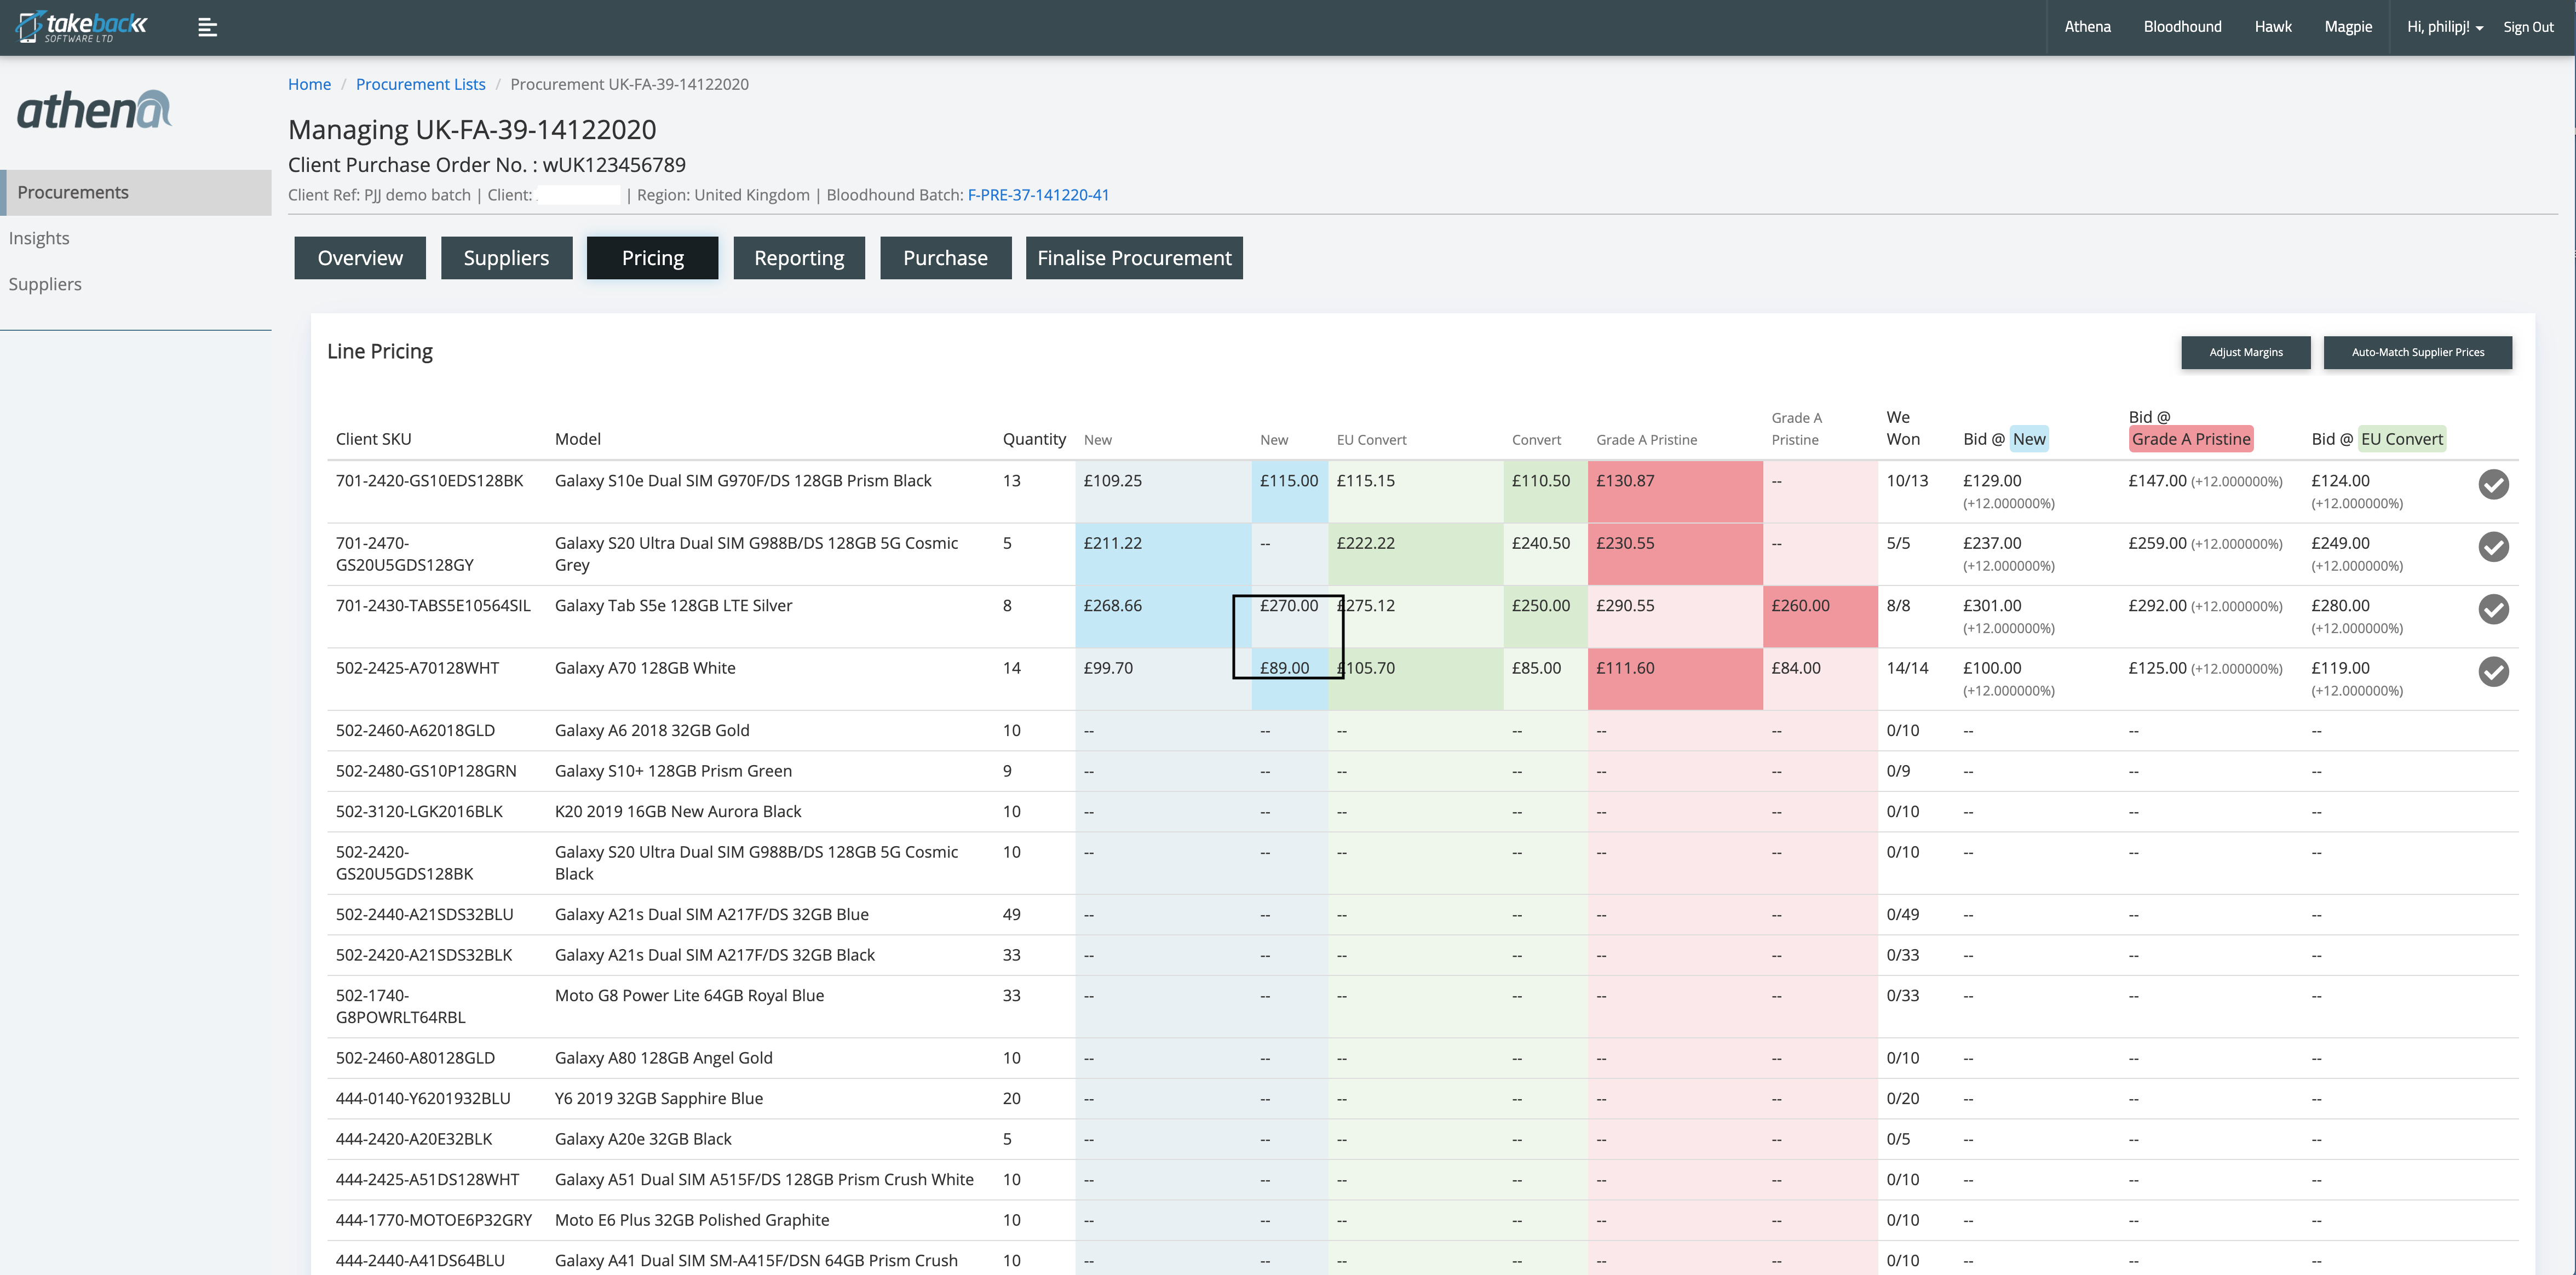Click the Moto G8 Power Lite 64GB Royal Blue row
2576x1275 pixels.
pos(1422,1007)
